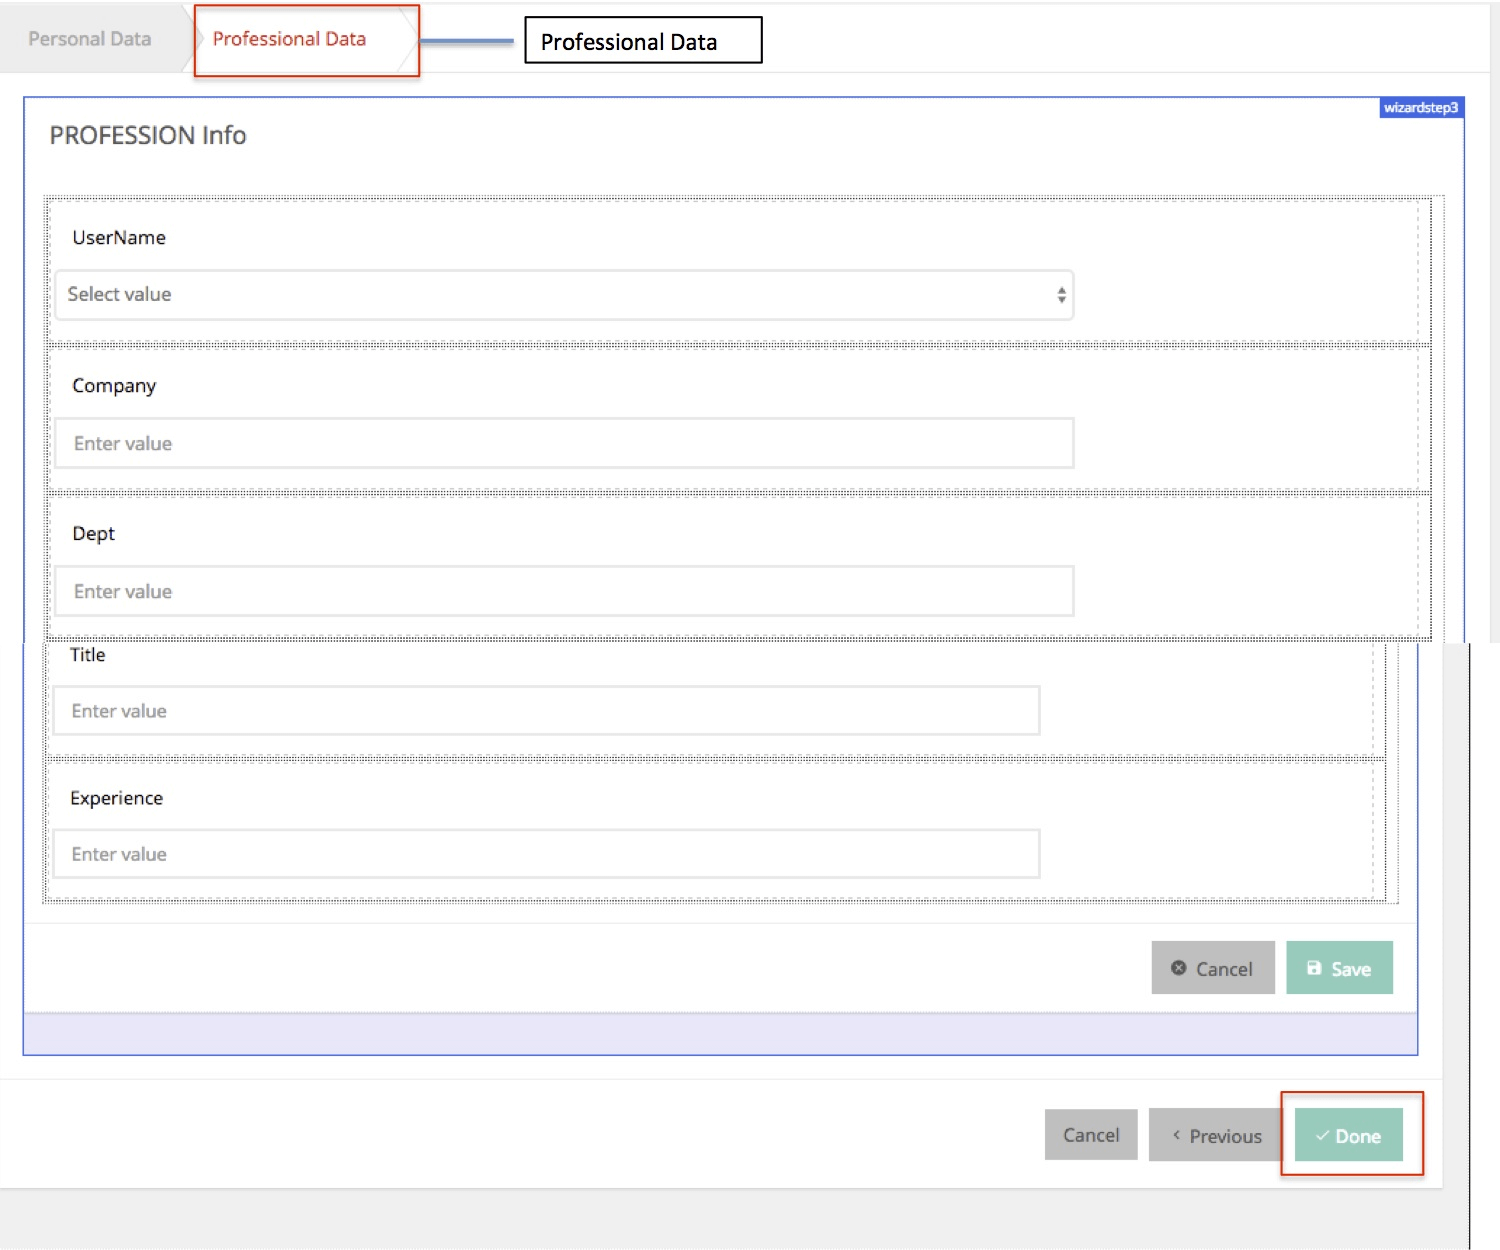Click the wizardstep3 badge in the top corner
The height and width of the screenshot is (1250, 1500).
pyautogui.click(x=1420, y=108)
